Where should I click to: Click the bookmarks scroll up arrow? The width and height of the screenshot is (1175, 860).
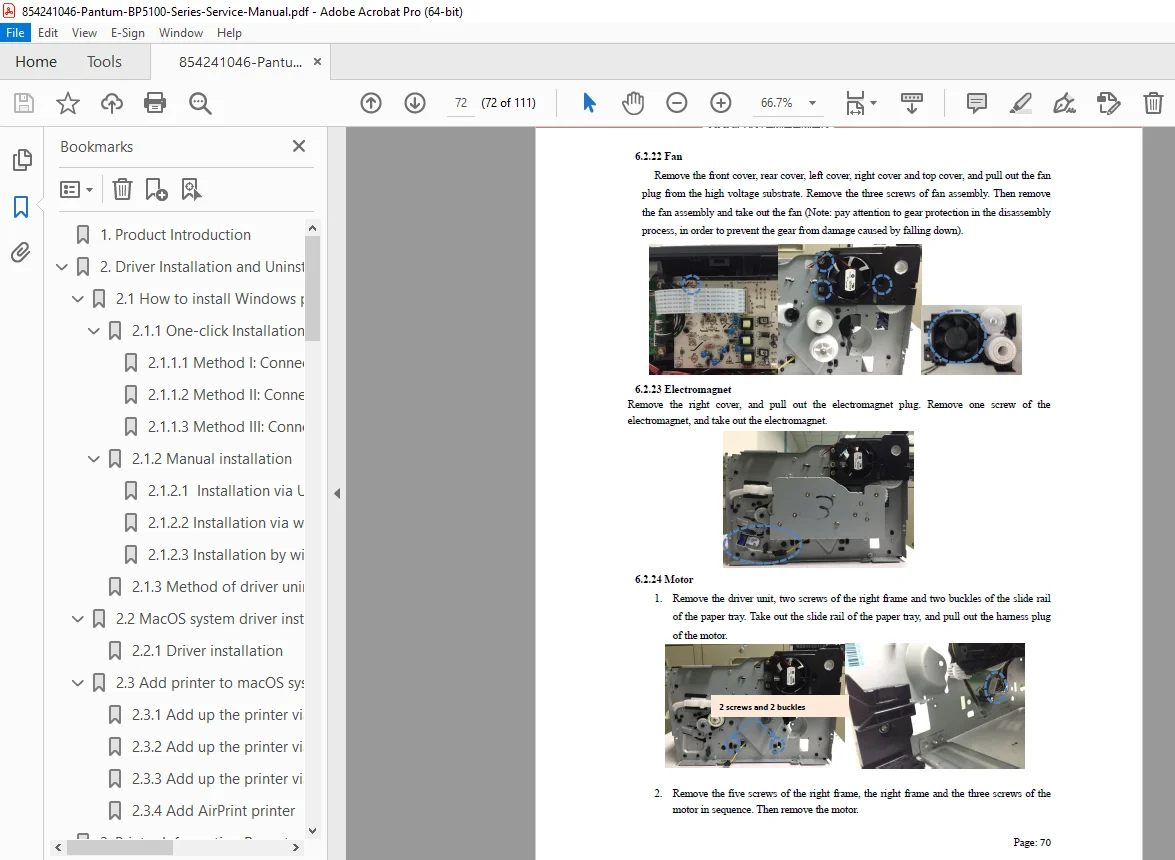pos(312,228)
